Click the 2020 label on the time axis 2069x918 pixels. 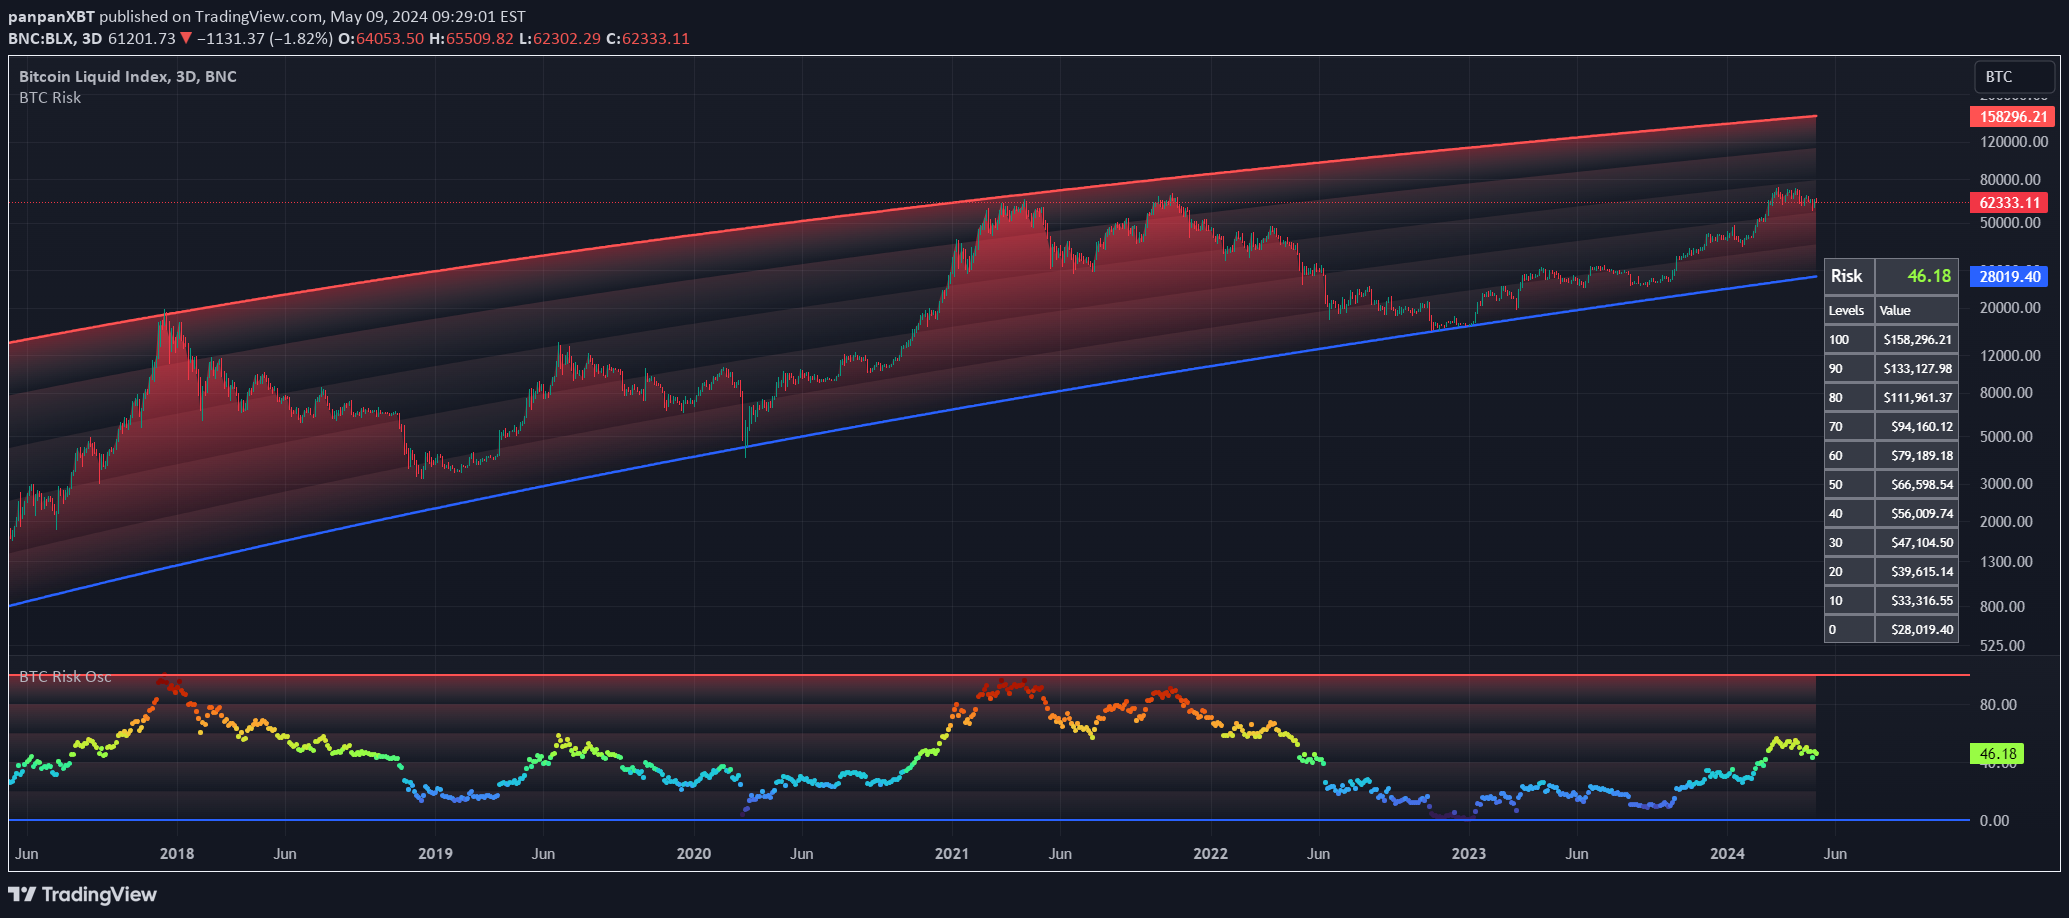point(694,853)
